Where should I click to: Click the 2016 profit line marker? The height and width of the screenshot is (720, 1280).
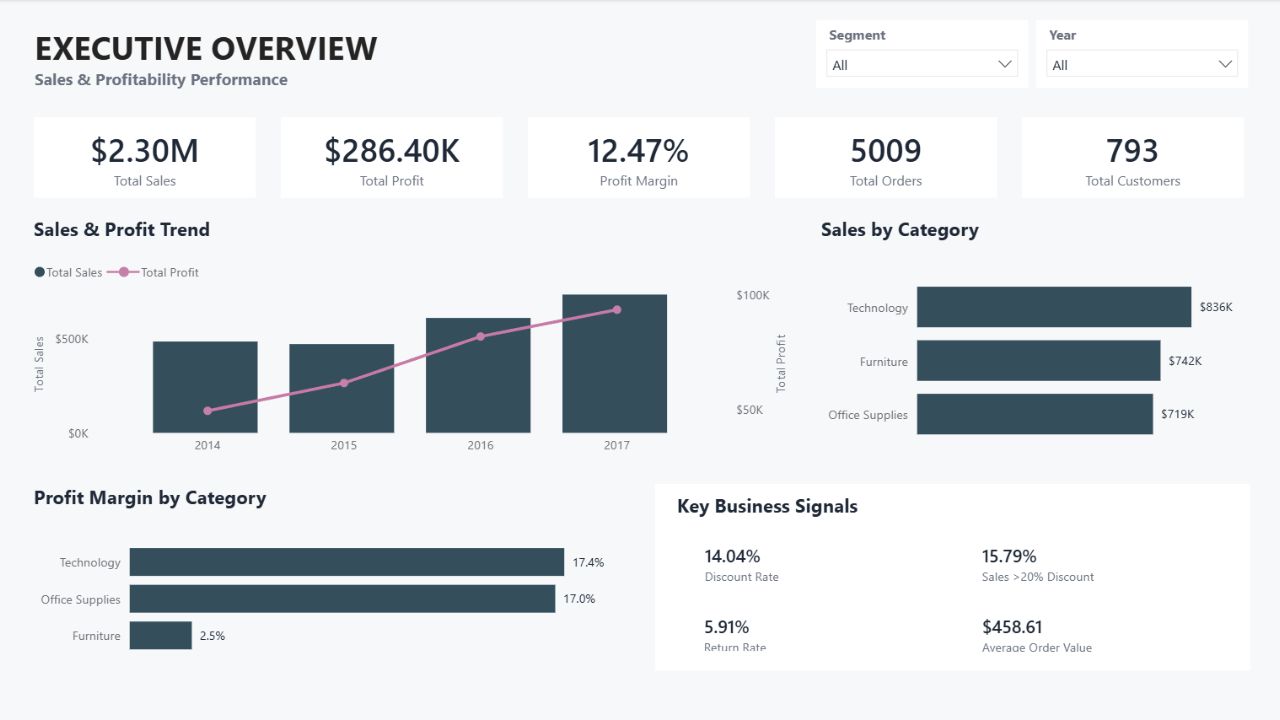pos(480,337)
